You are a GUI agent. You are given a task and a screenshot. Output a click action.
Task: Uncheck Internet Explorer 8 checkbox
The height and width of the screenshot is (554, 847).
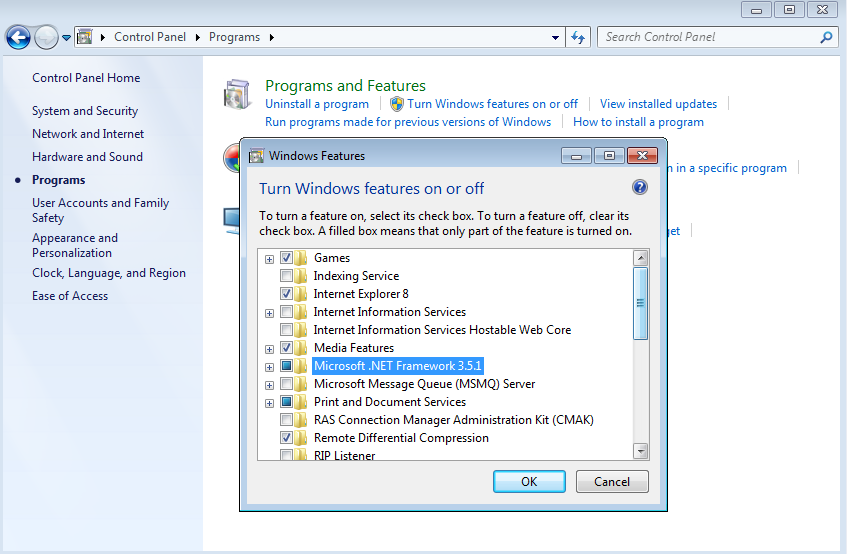pos(286,294)
